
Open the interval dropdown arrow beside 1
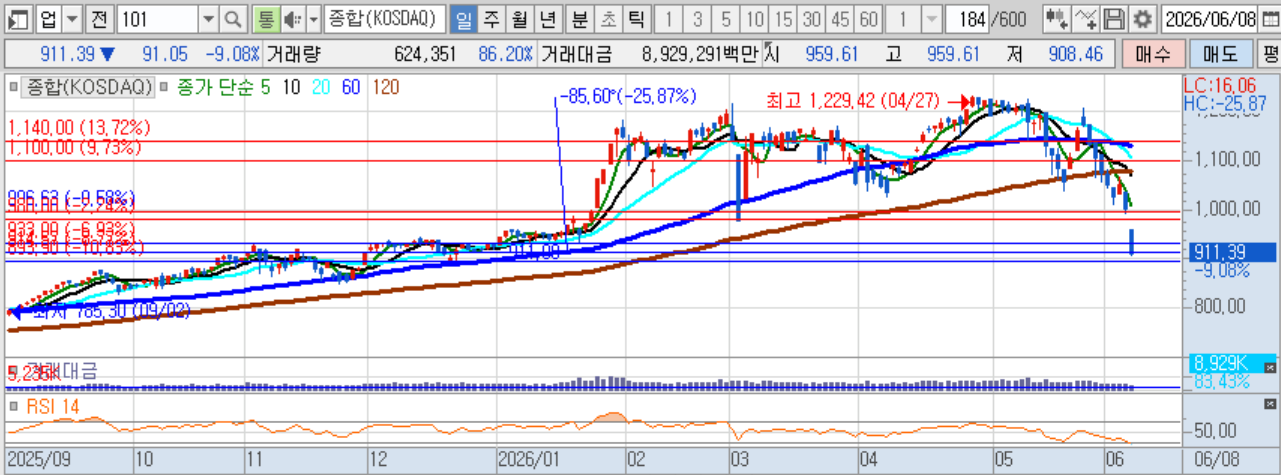pyautogui.click(x=930, y=19)
